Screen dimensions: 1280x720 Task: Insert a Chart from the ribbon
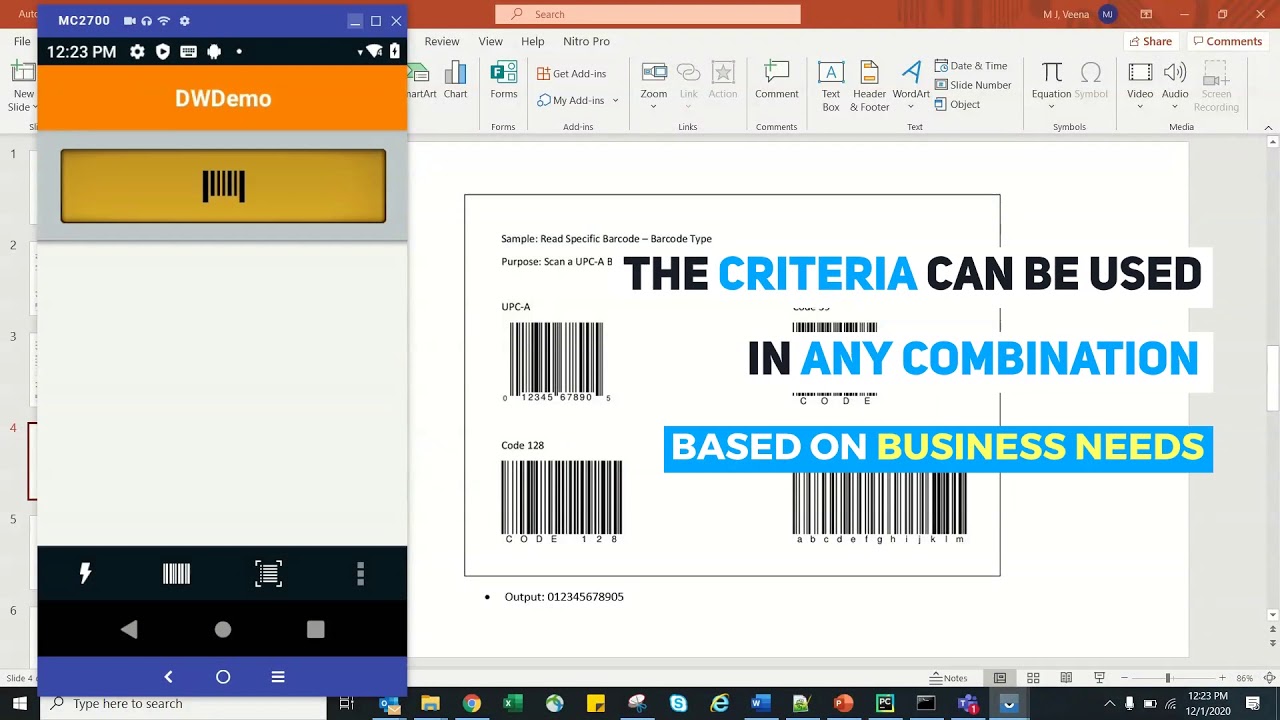point(455,80)
